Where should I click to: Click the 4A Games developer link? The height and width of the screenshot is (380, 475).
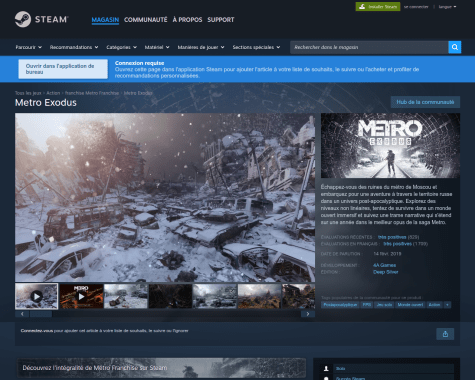[x=384, y=265]
